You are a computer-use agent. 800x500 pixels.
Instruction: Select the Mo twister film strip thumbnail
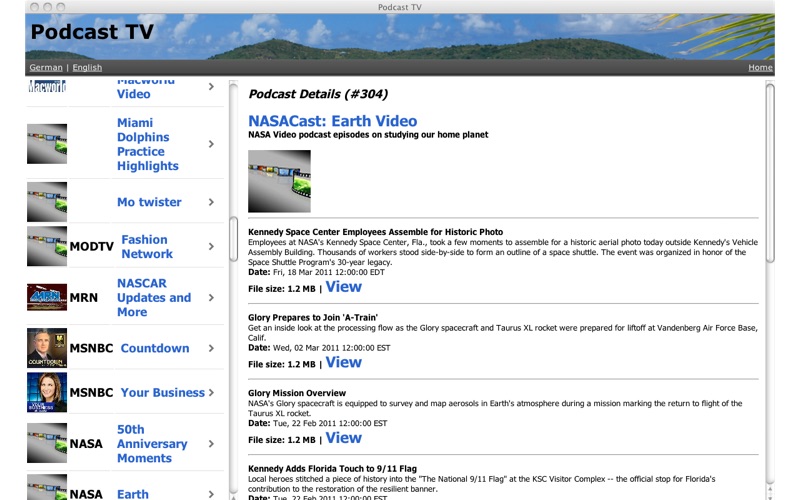pos(47,202)
